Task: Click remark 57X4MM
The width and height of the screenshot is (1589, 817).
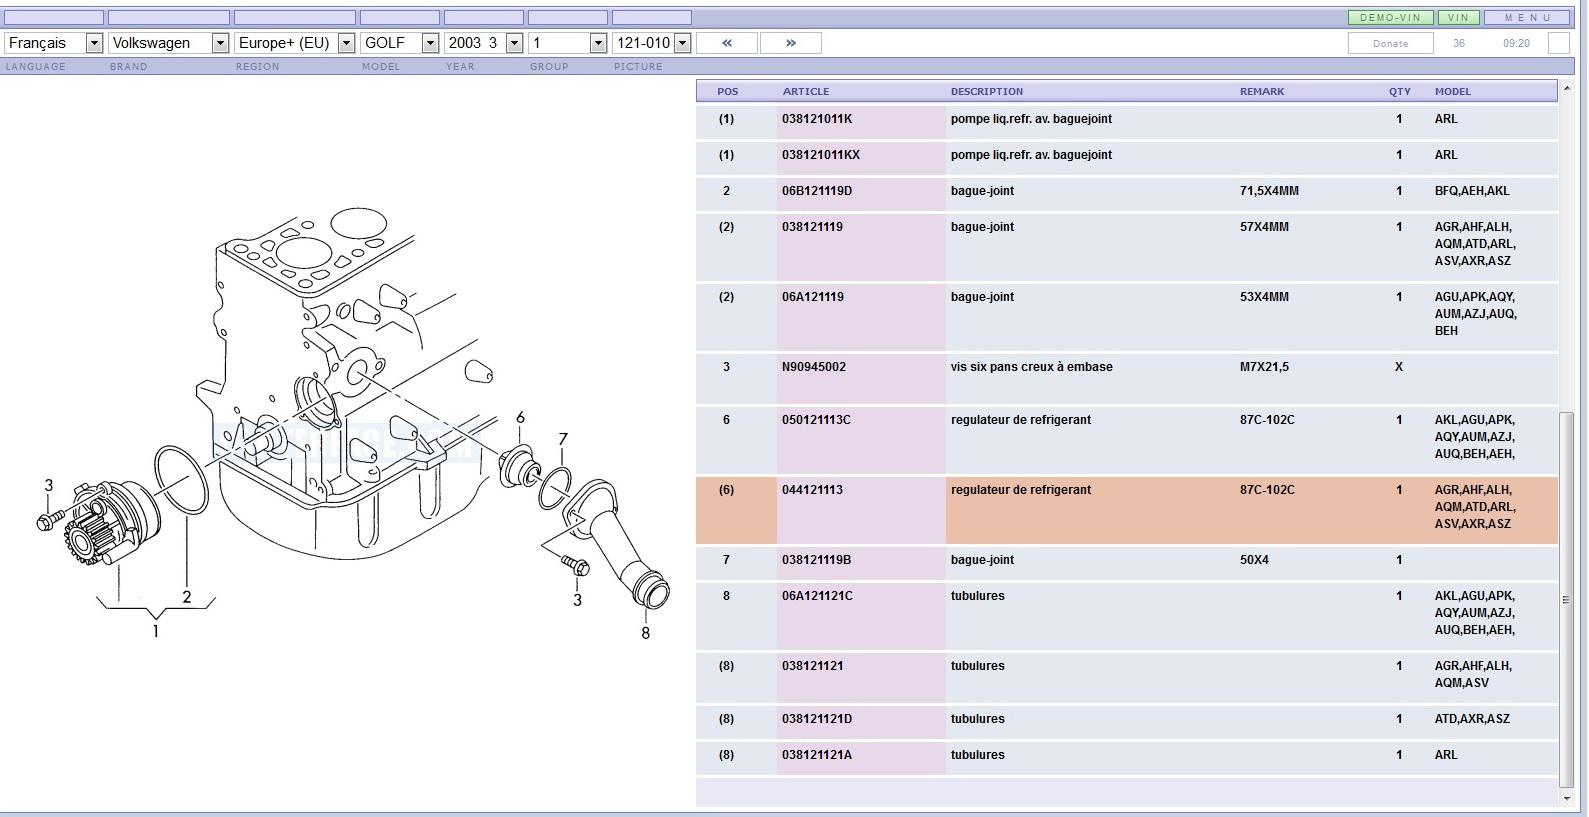Action: point(1264,227)
